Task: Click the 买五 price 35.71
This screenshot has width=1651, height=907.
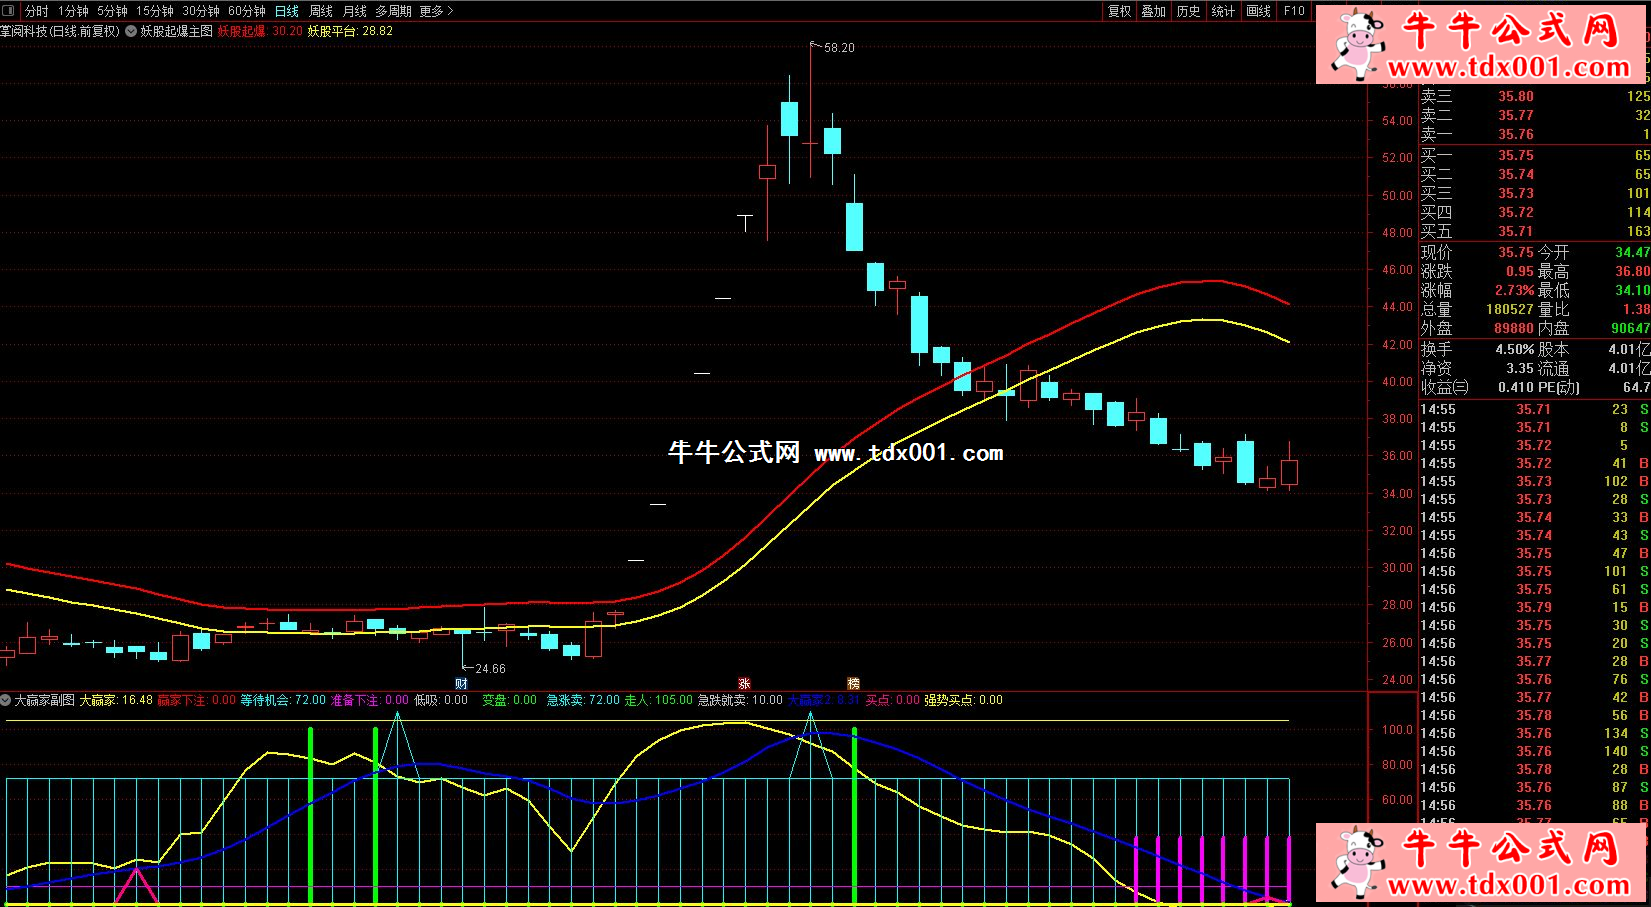Action: (1516, 232)
